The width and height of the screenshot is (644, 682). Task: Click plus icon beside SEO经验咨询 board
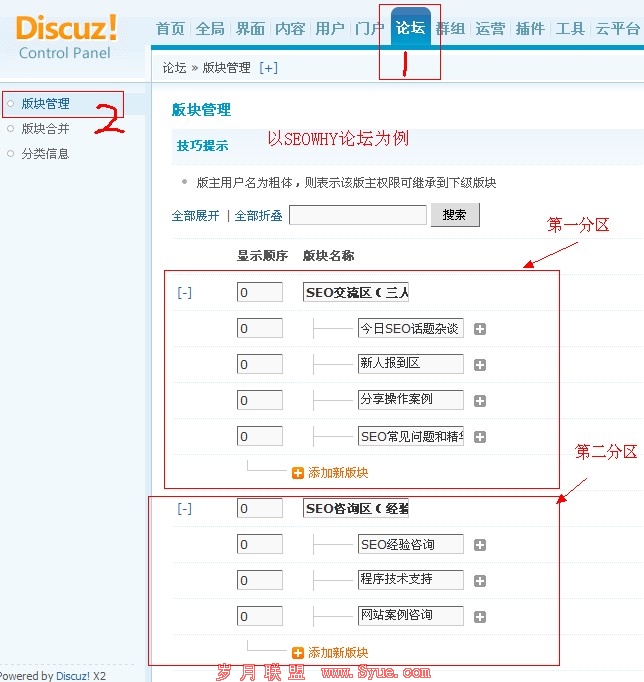pyautogui.click(x=480, y=545)
